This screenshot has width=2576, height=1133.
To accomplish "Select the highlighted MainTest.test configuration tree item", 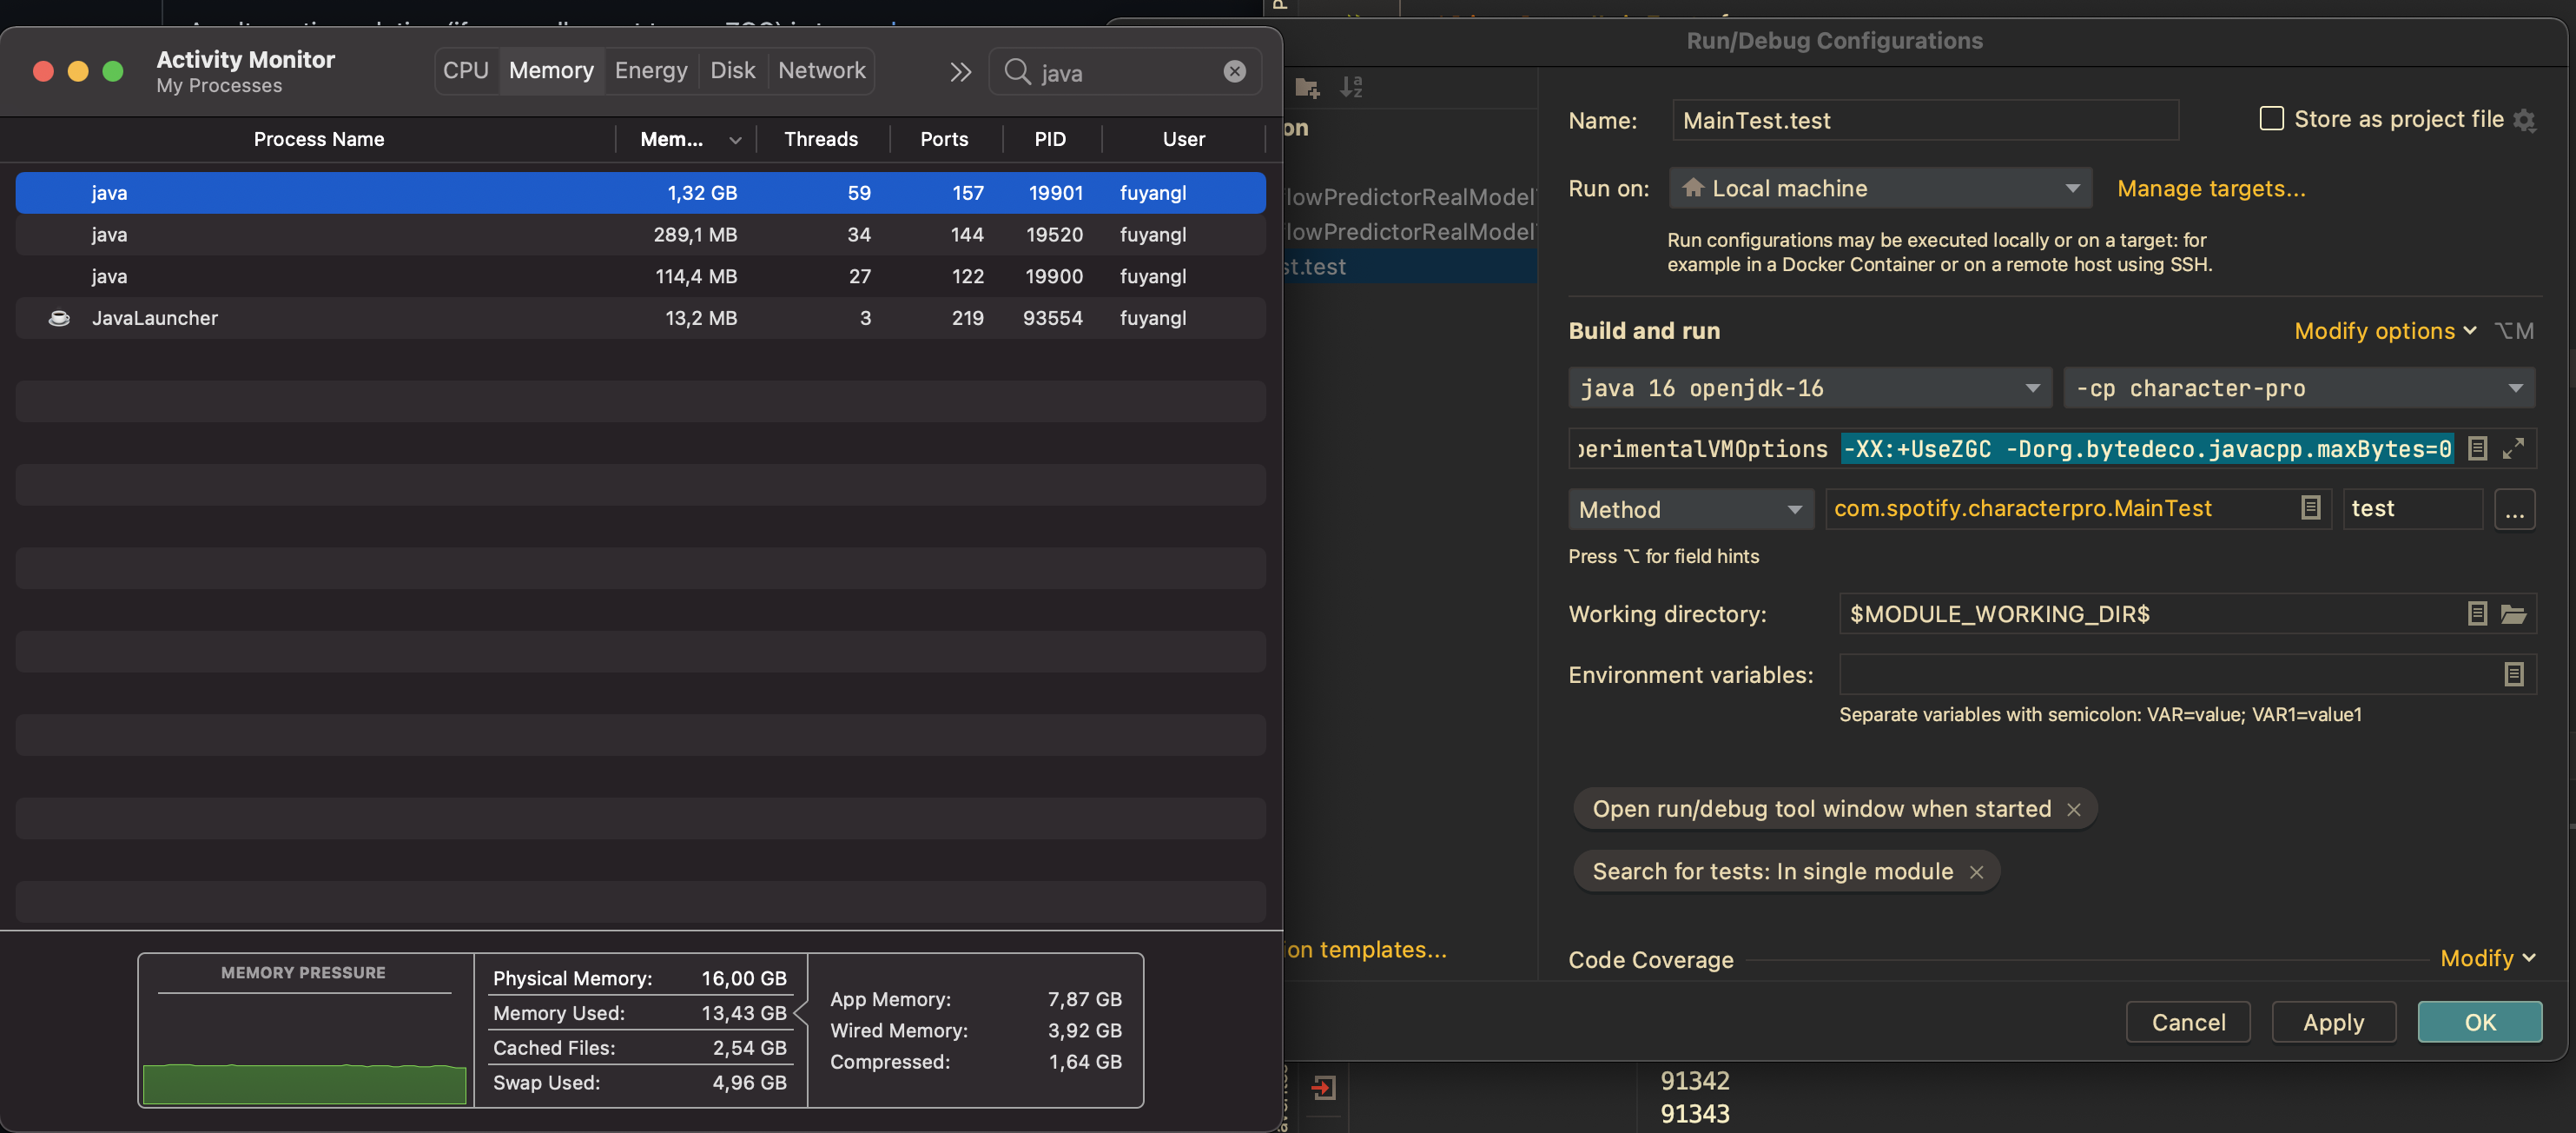I will [x=1410, y=267].
